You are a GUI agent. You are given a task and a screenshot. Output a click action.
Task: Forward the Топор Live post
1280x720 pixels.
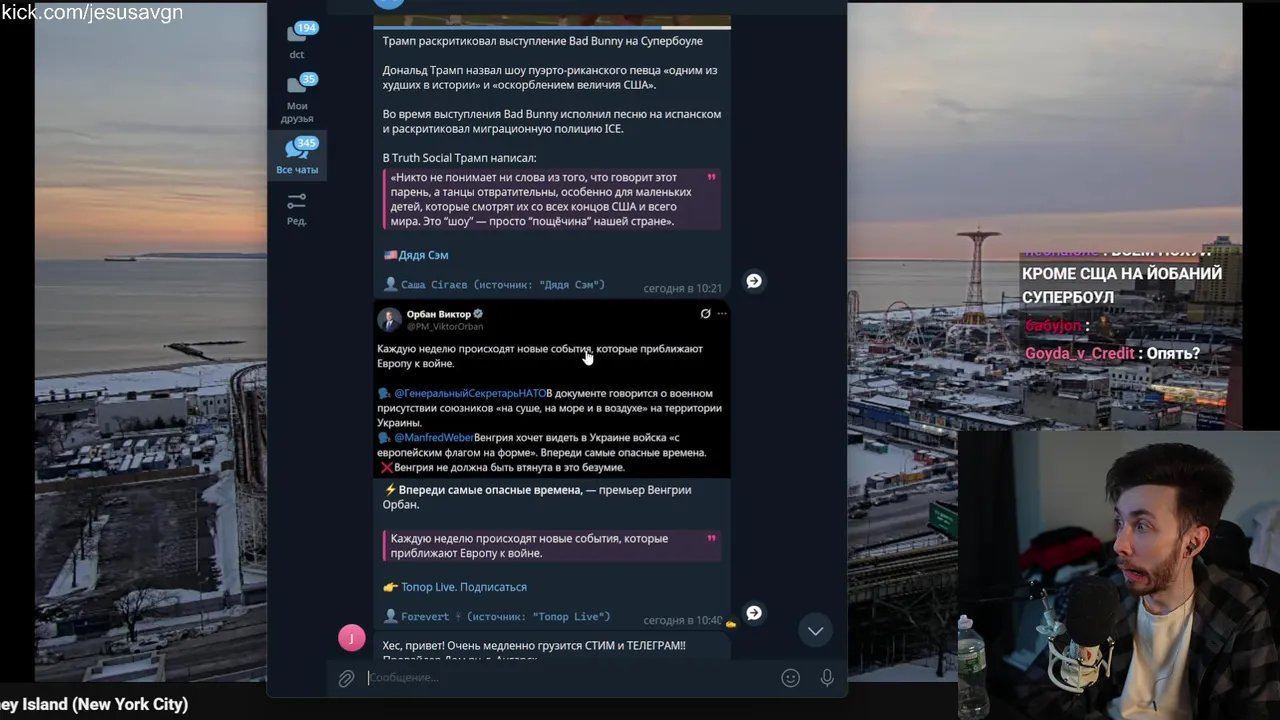pos(754,613)
